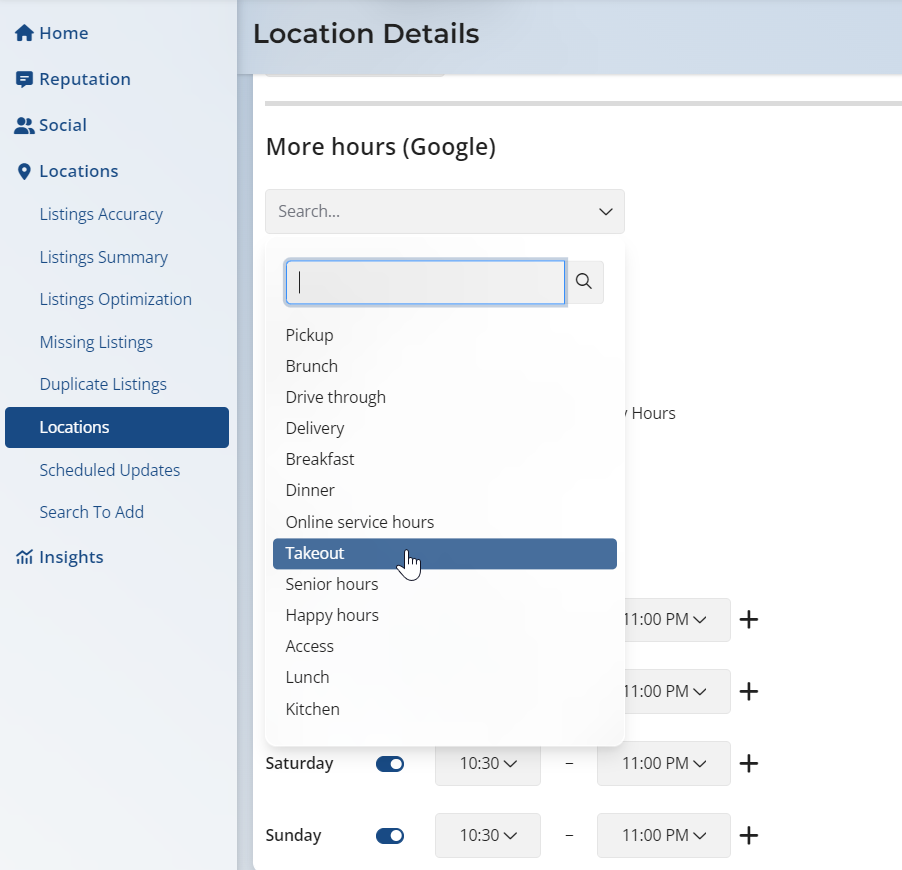Open Sunday closing time 11:00 PM dropdown

(x=664, y=836)
